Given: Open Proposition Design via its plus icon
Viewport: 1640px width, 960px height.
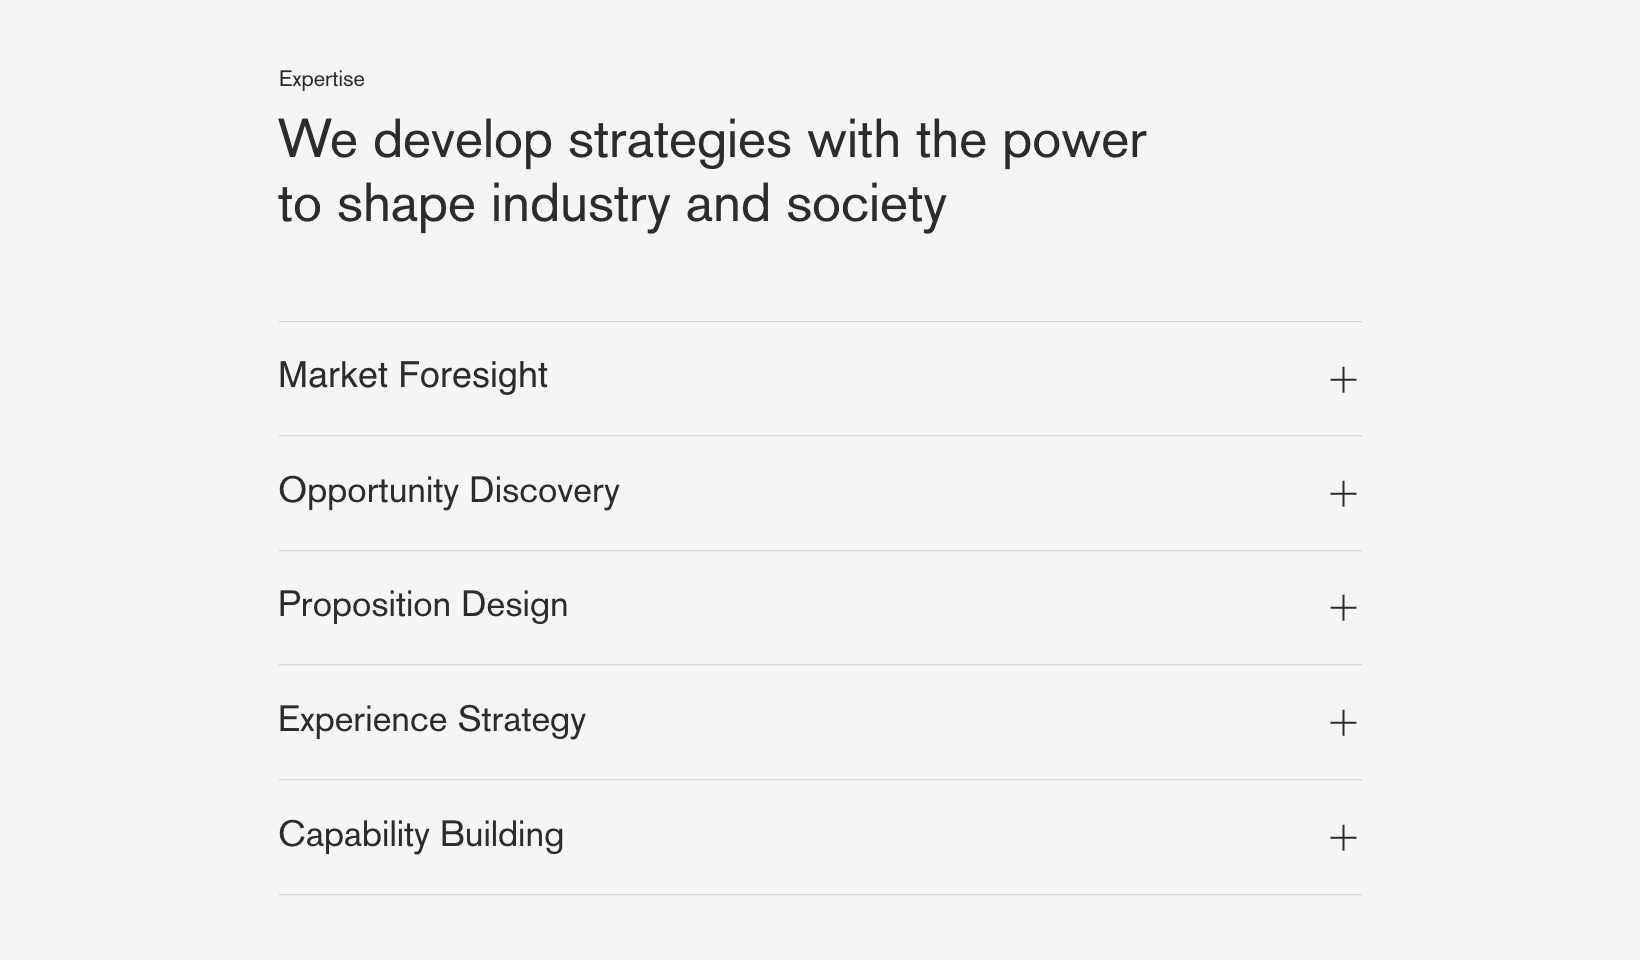Looking at the screenshot, I should coord(1343,607).
